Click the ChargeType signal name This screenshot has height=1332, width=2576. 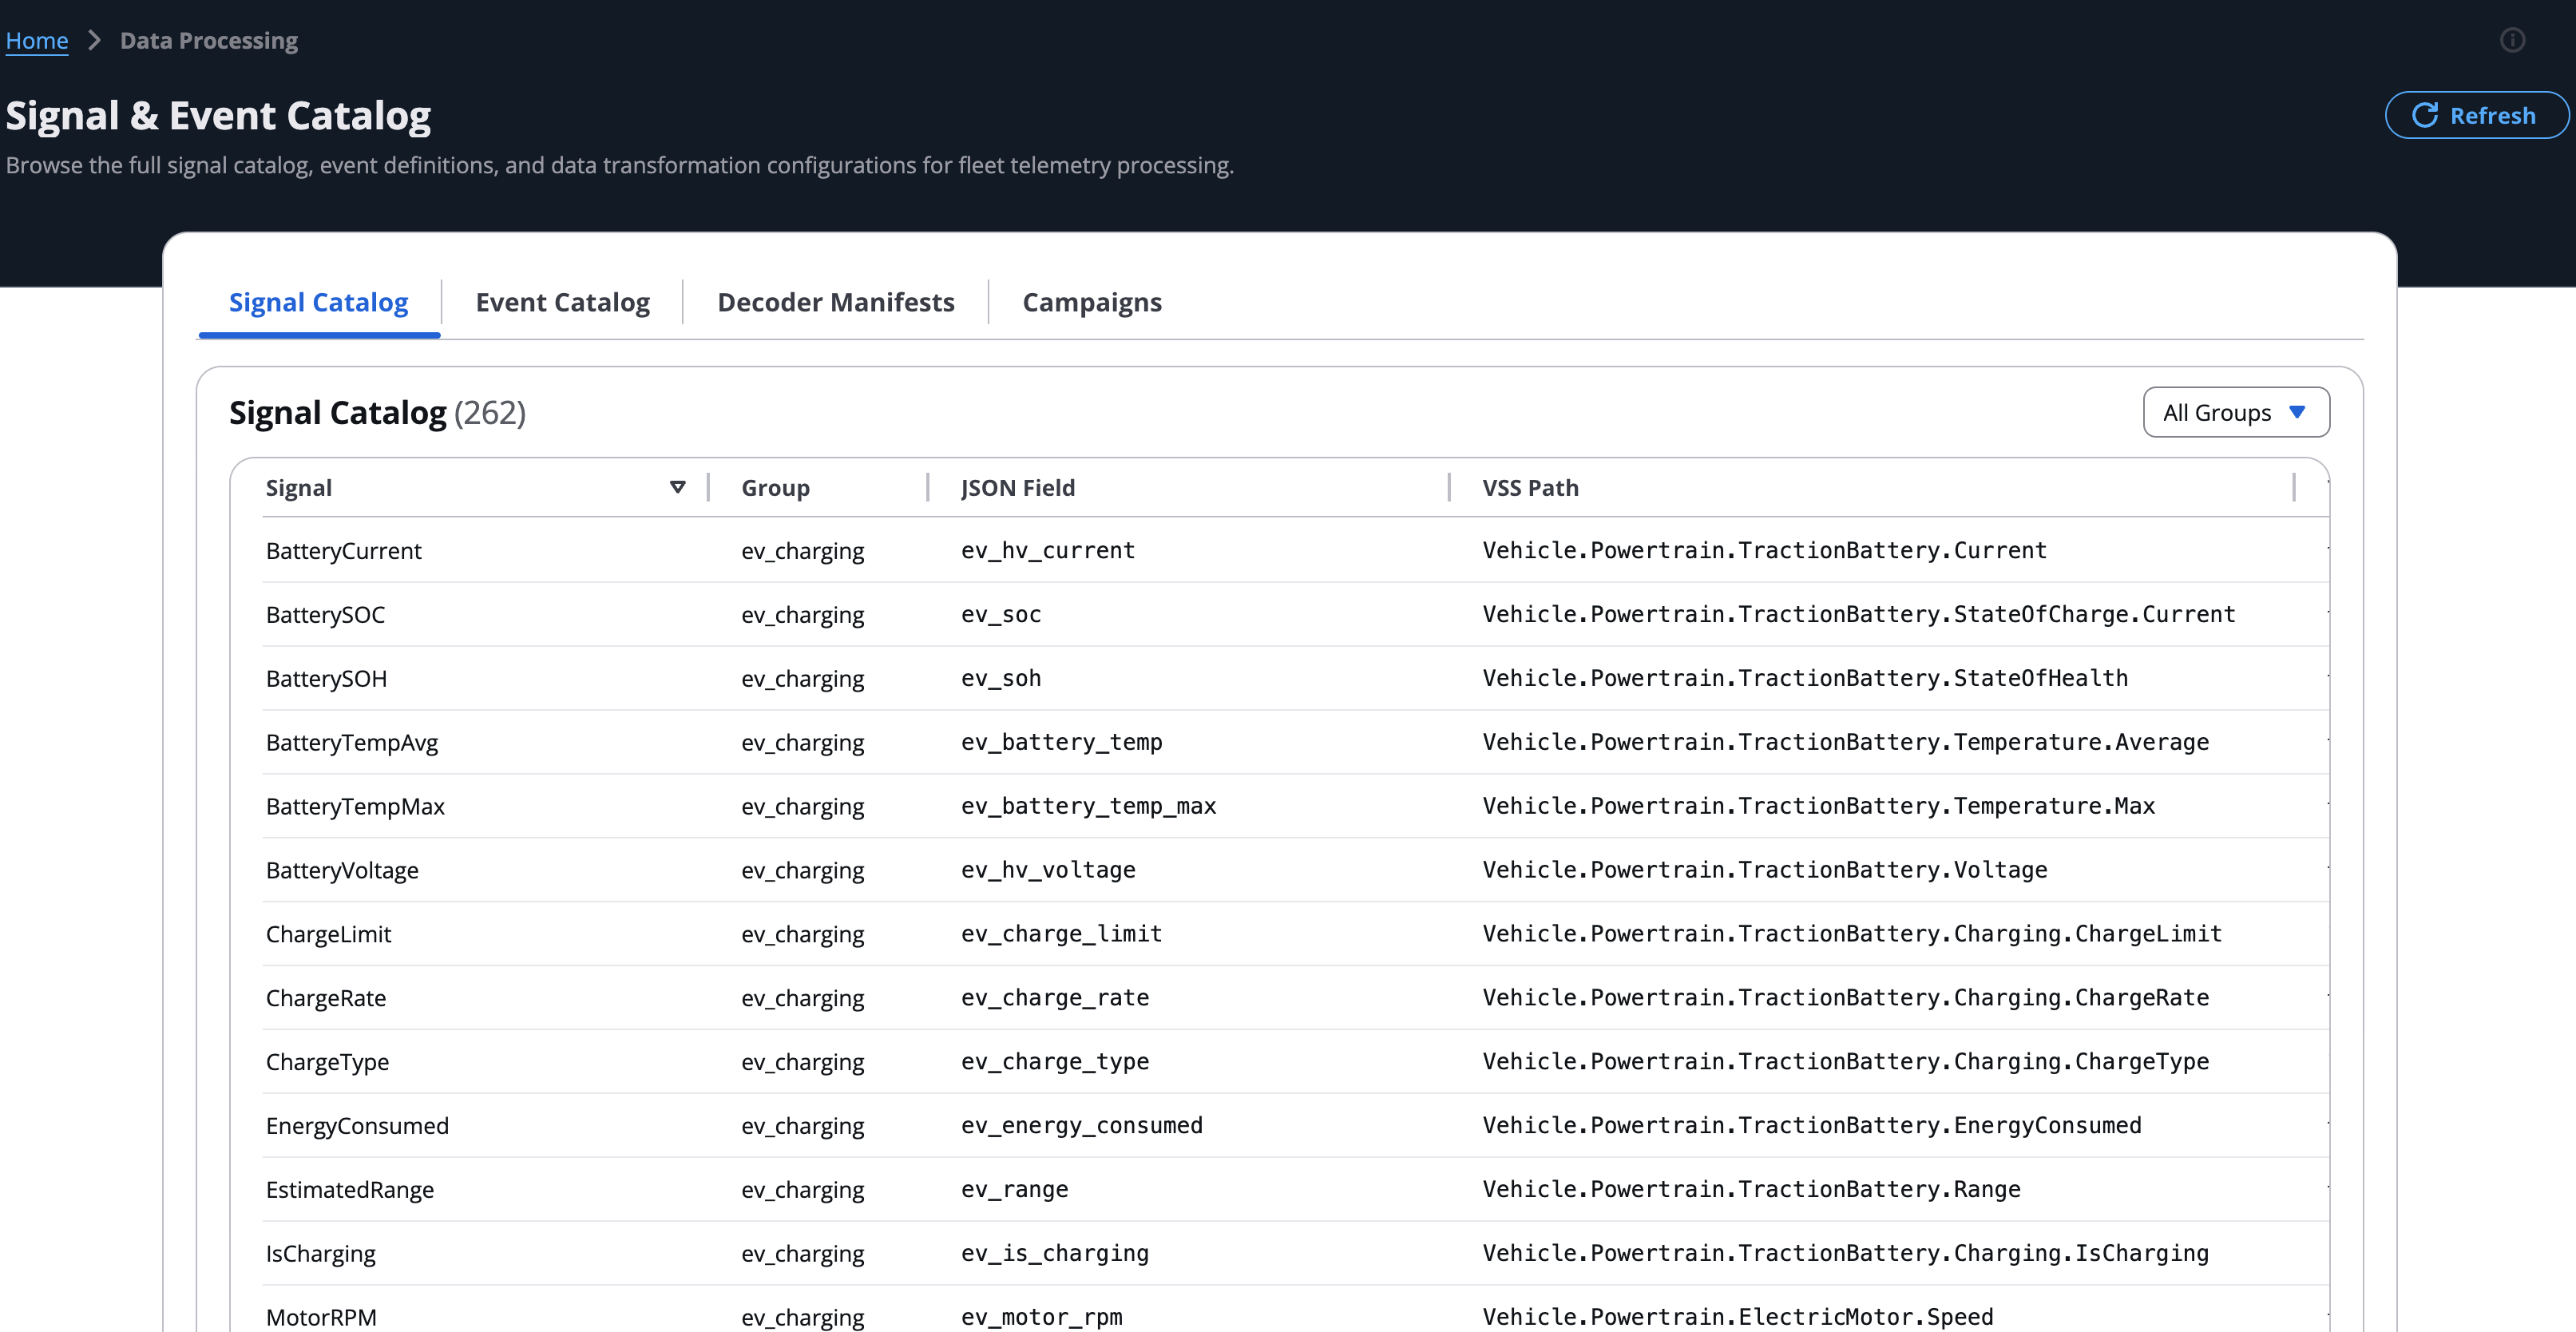tap(327, 1062)
